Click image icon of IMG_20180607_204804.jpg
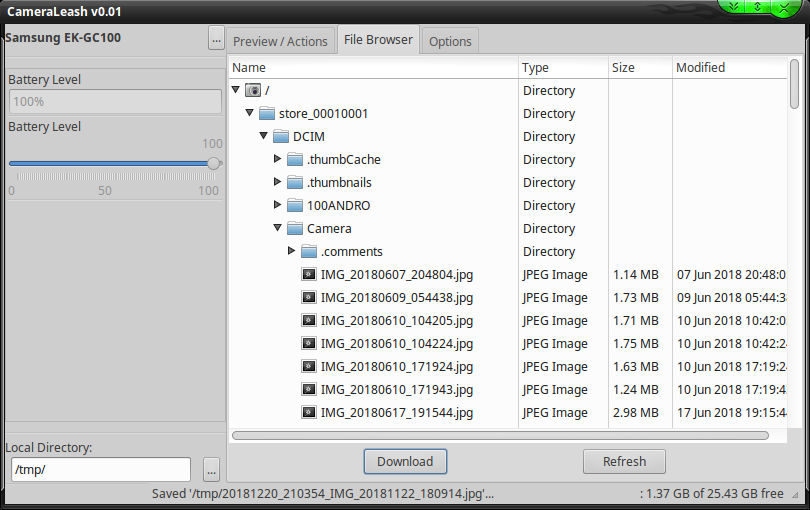810x510 pixels. [309, 274]
